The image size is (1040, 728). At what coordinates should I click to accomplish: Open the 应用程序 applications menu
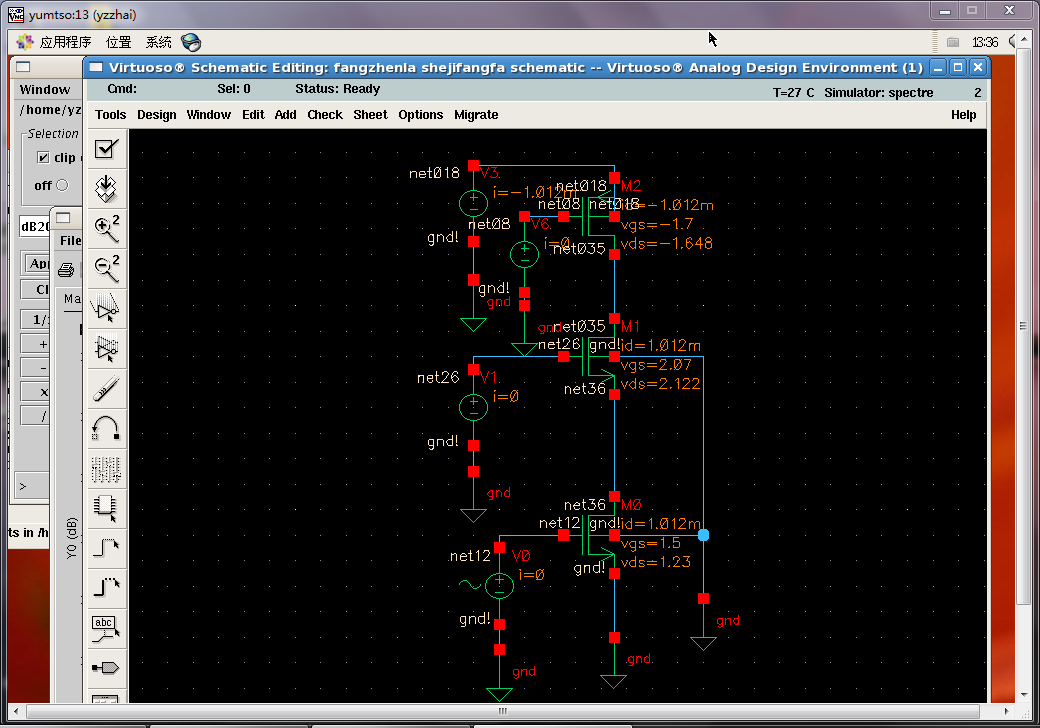point(65,42)
